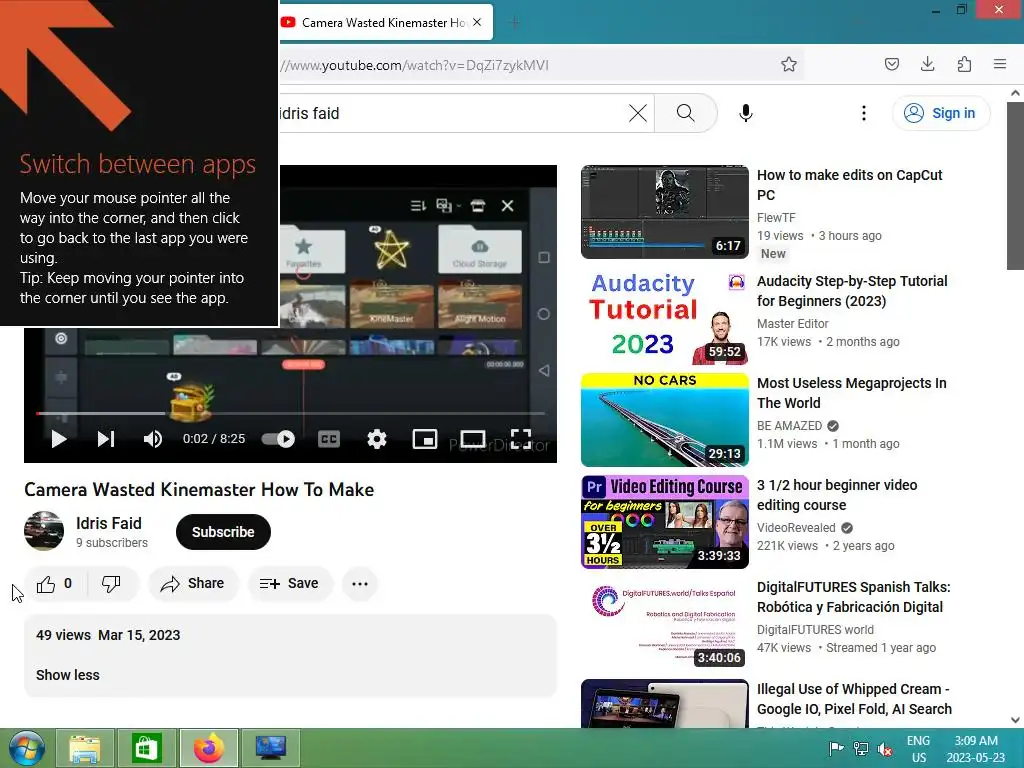Click the search magnifier button
Image resolution: width=1024 pixels, height=768 pixels.
pos(686,113)
